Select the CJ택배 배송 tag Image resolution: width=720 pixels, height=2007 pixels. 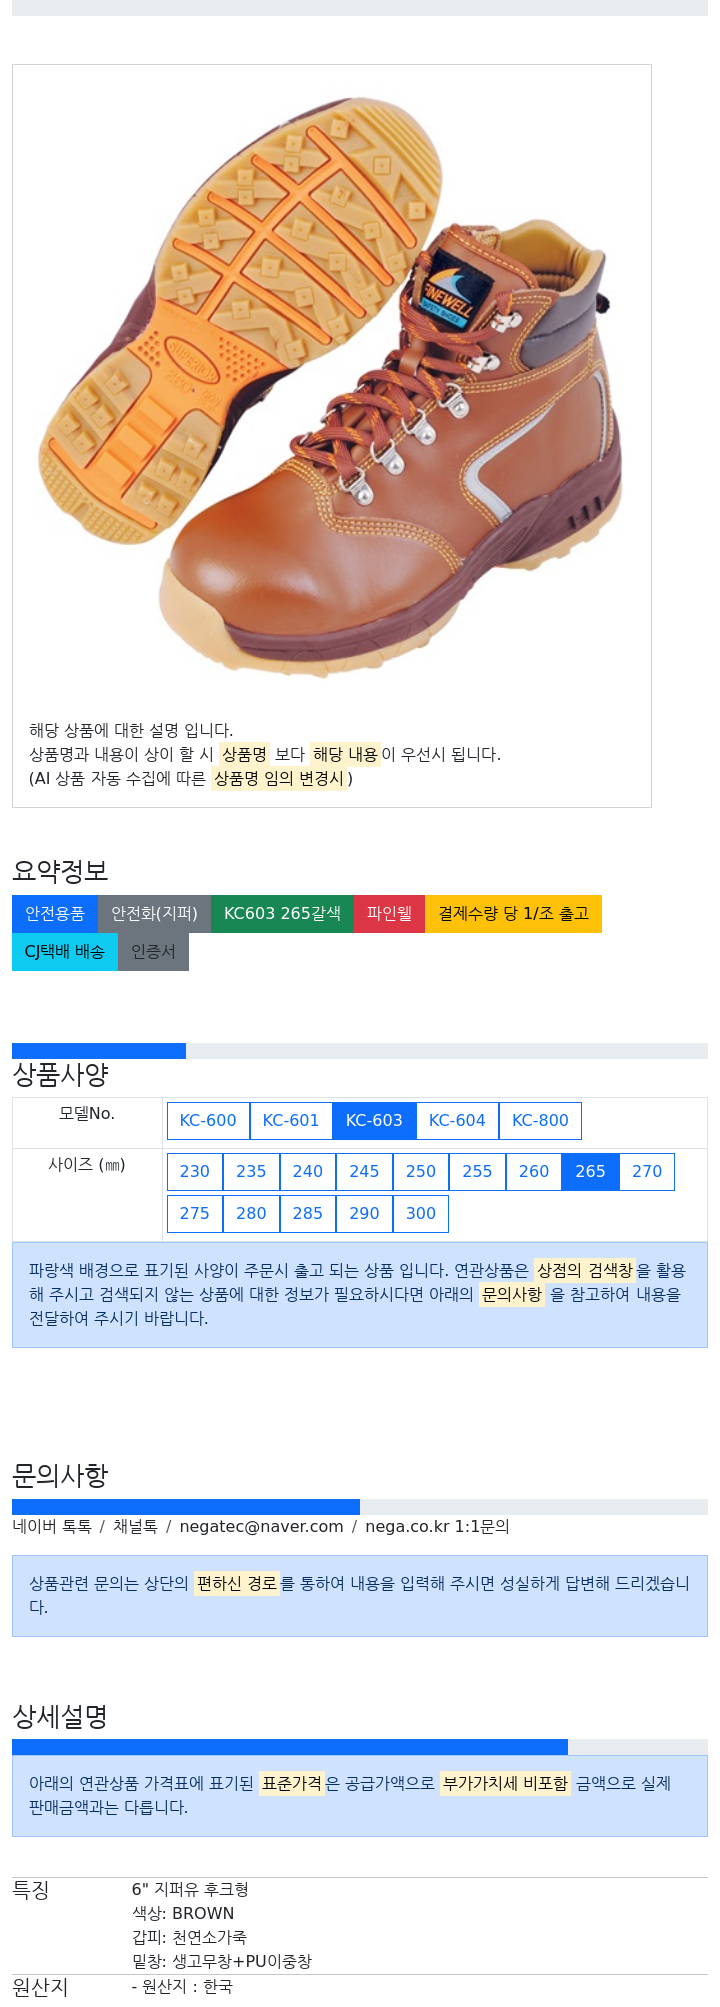[65, 952]
